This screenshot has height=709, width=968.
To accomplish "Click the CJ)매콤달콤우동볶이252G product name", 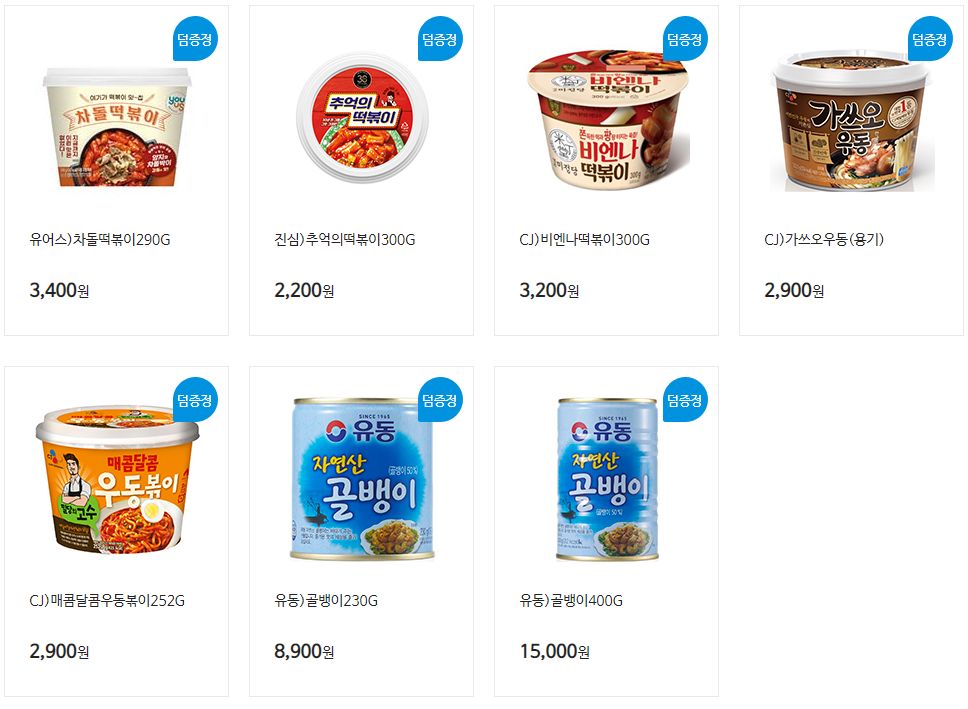I will click(107, 600).
